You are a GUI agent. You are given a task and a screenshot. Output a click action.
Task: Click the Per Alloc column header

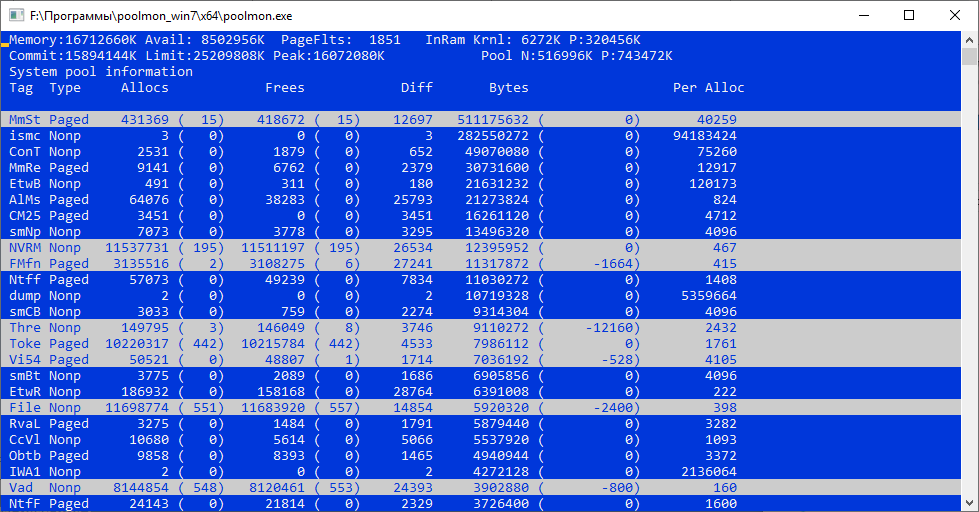pyautogui.click(x=708, y=88)
